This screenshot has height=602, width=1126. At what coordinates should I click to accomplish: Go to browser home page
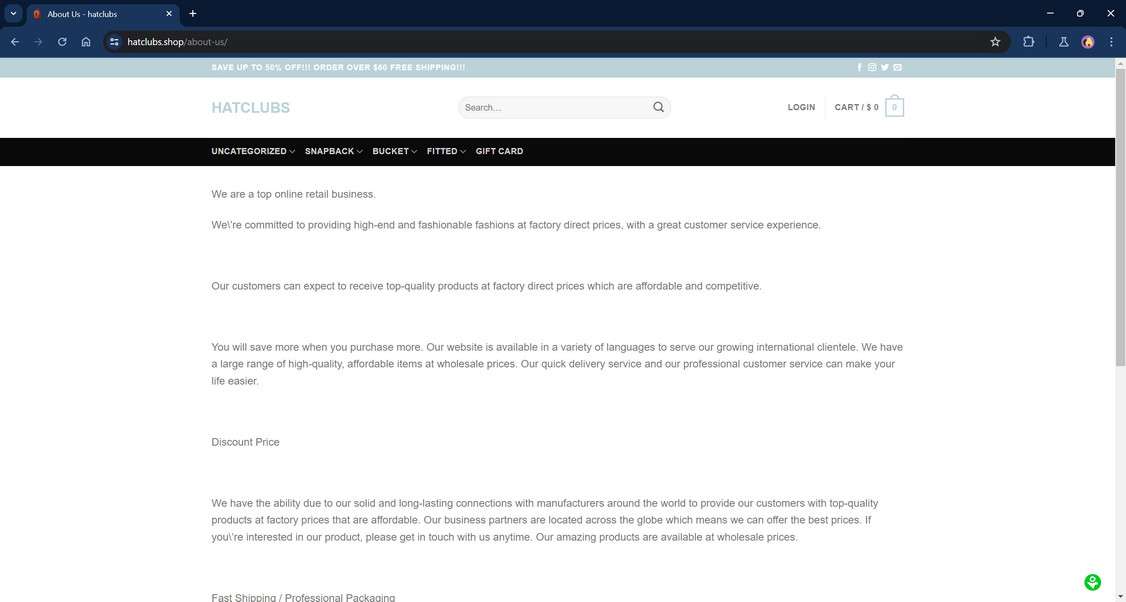[x=86, y=42]
